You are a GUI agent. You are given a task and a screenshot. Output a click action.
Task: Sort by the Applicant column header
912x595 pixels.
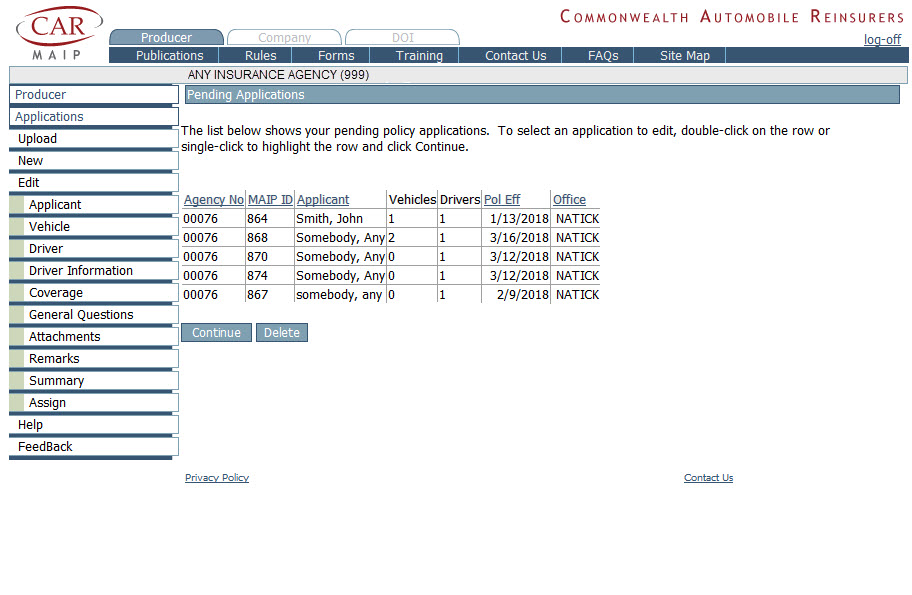pos(323,200)
